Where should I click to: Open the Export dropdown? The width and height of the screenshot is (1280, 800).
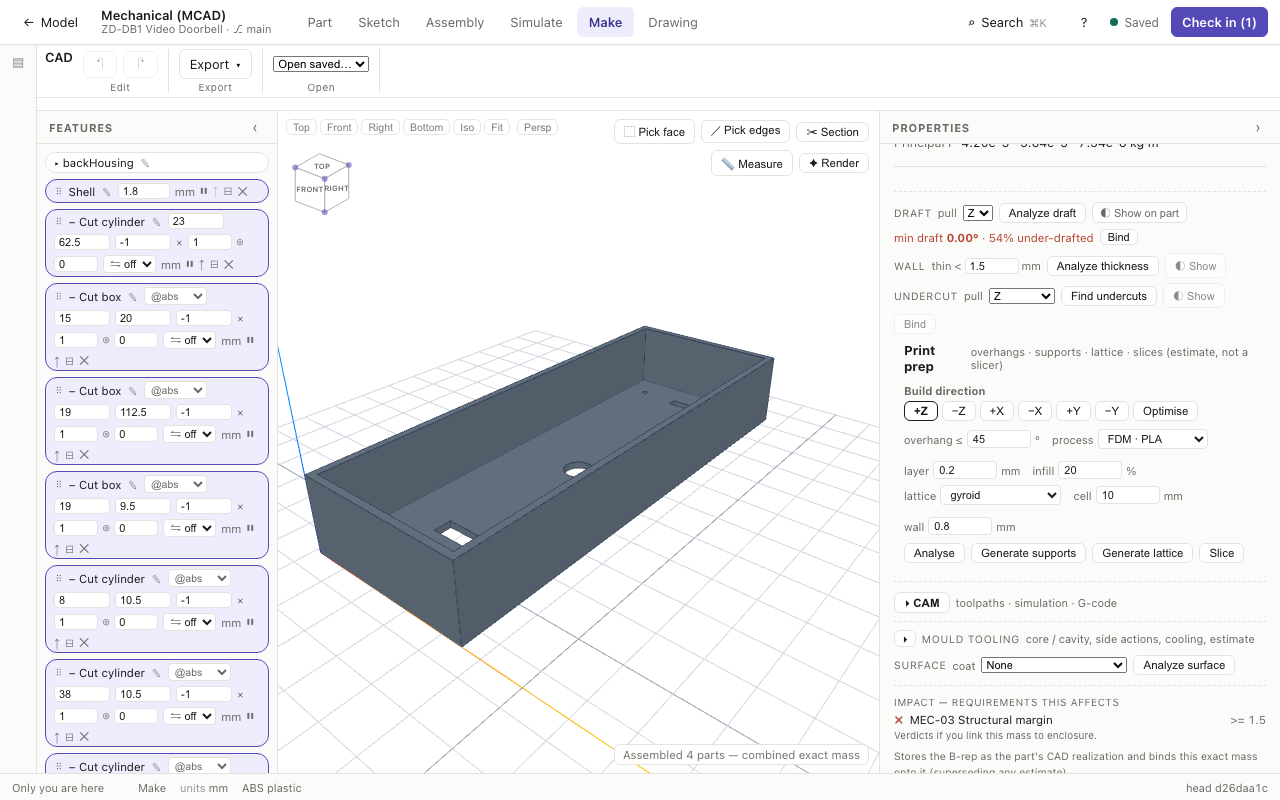click(x=215, y=64)
